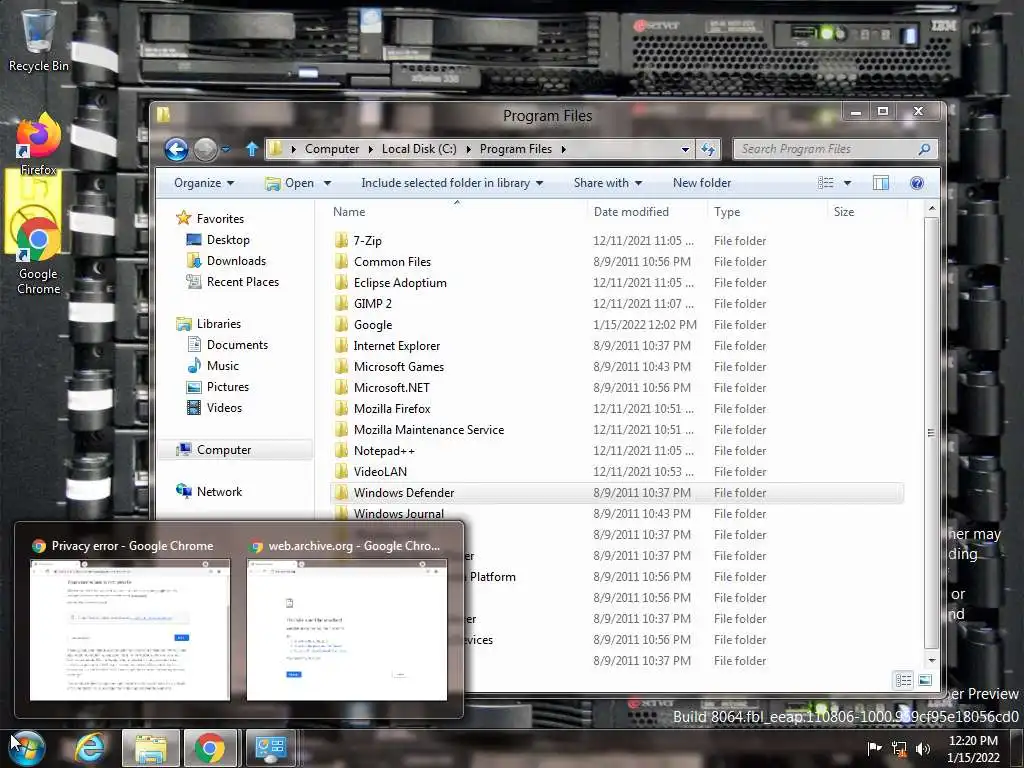Open the view options dropdown arrow
Image resolution: width=1024 pixels, height=768 pixels.
pyautogui.click(x=848, y=183)
